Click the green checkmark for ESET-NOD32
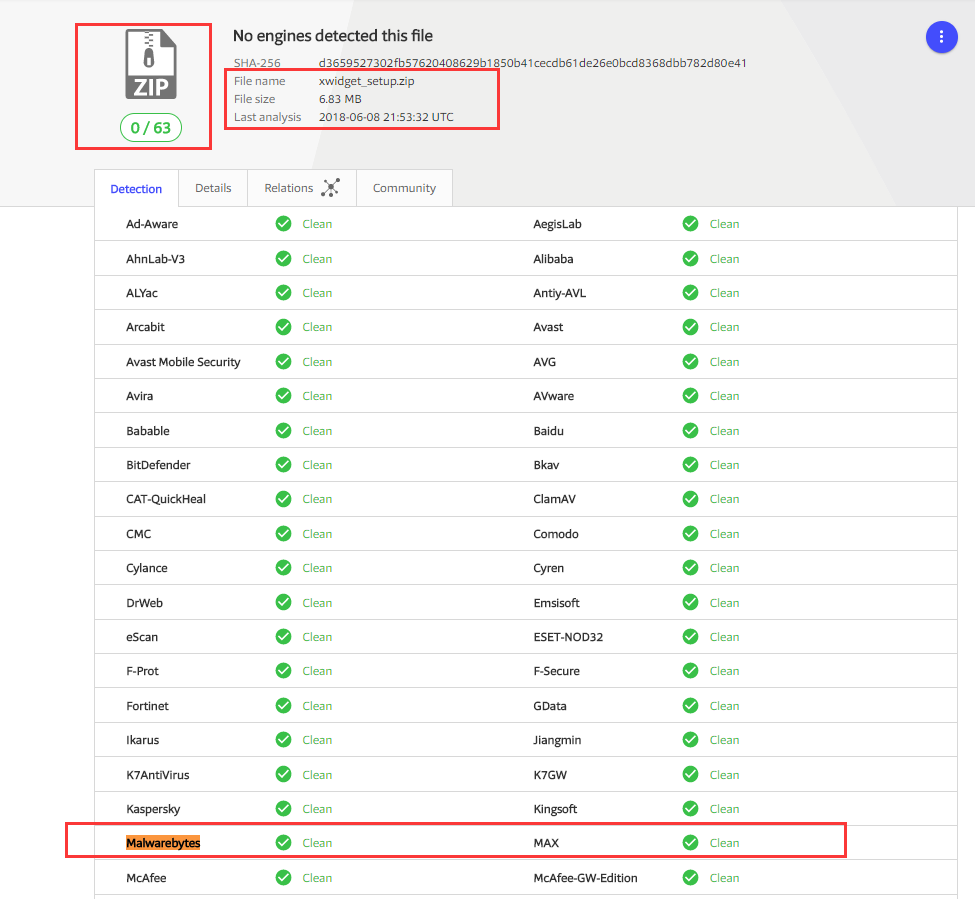Viewport: 975px width, 899px height. (x=690, y=637)
